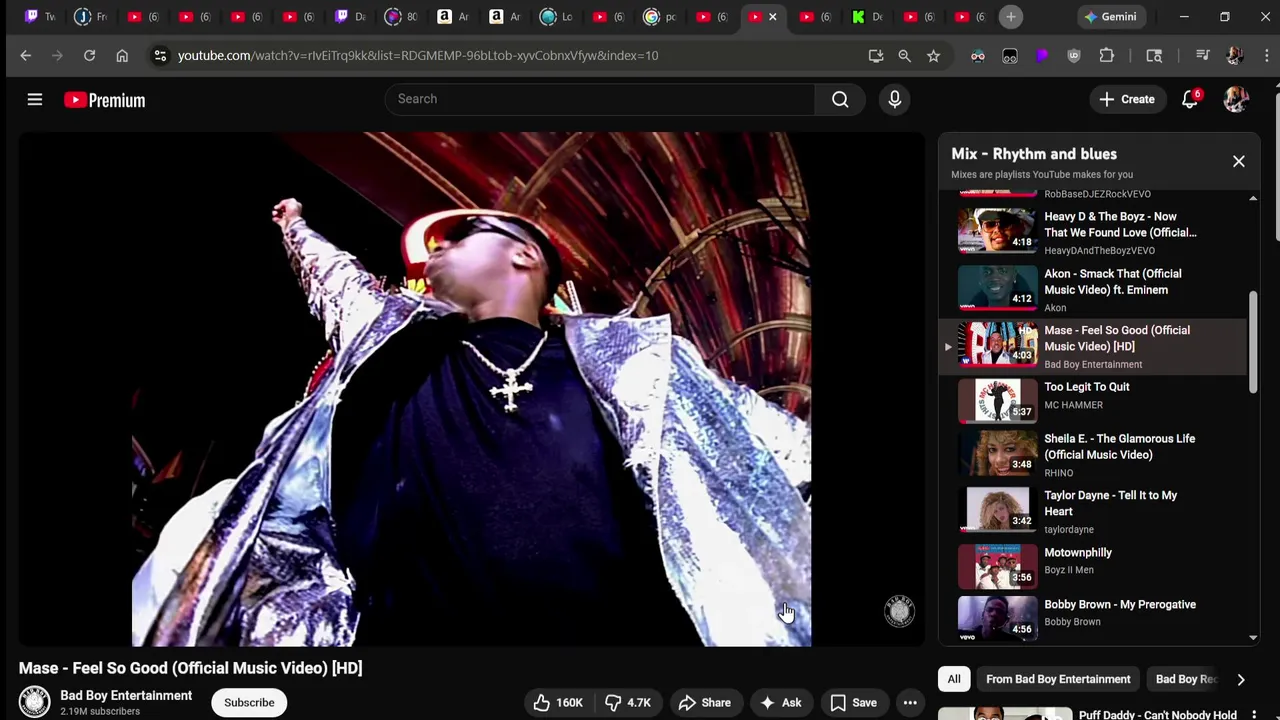
Task: Play Sheila E. The Glamorous Life
Action: point(1095,455)
